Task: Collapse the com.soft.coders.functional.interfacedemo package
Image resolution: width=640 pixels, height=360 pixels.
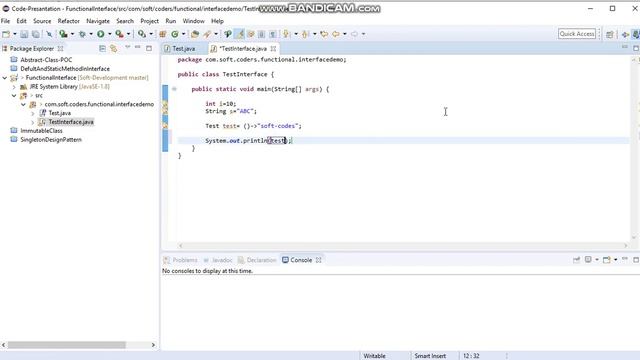Action: [x=23, y=104]
